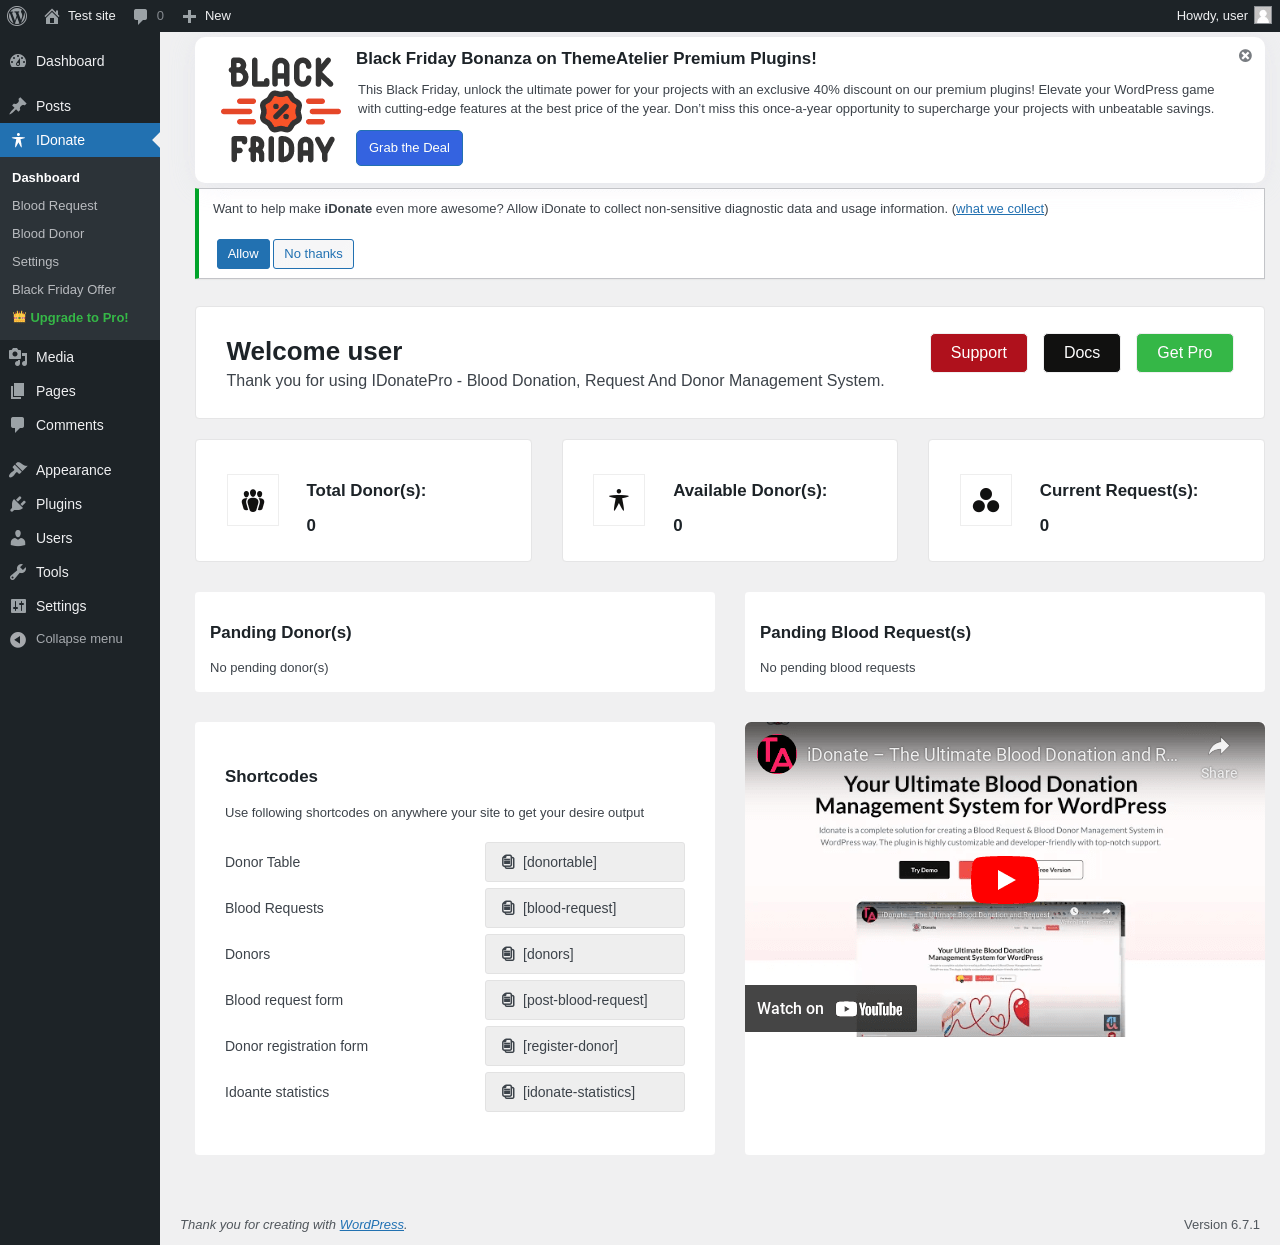Click the Dashboard gauge icon in sidebar
Image resolution: width=1280 pixels, height=1245 pixels.
18,61
